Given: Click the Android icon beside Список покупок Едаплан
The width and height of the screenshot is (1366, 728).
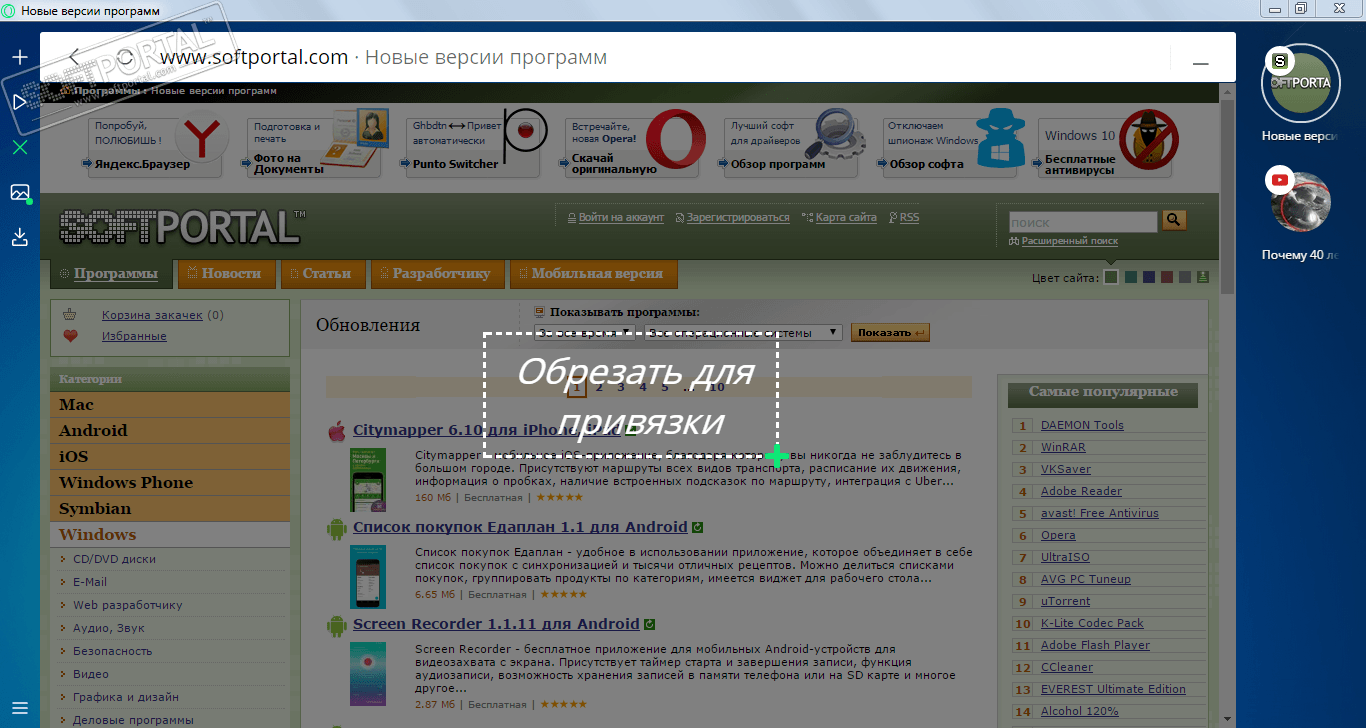Looking at the screenshot, I should click(x=336, y=529).
